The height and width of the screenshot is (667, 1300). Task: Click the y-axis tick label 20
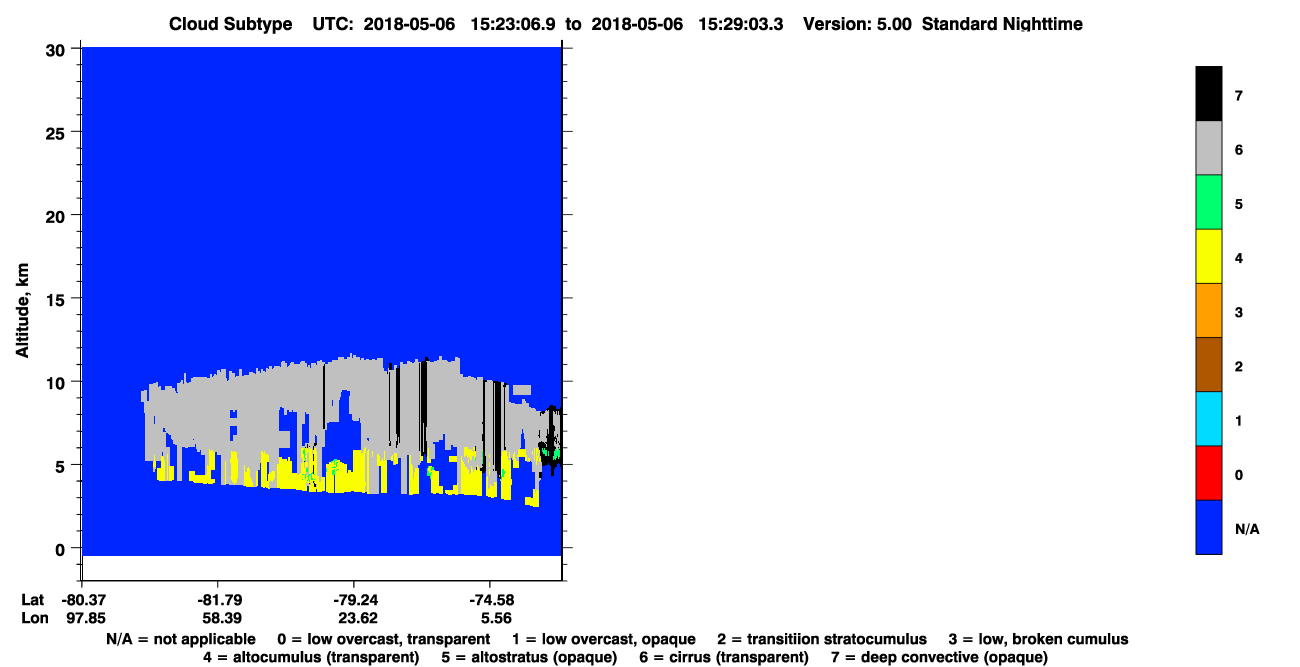(57, 215)
